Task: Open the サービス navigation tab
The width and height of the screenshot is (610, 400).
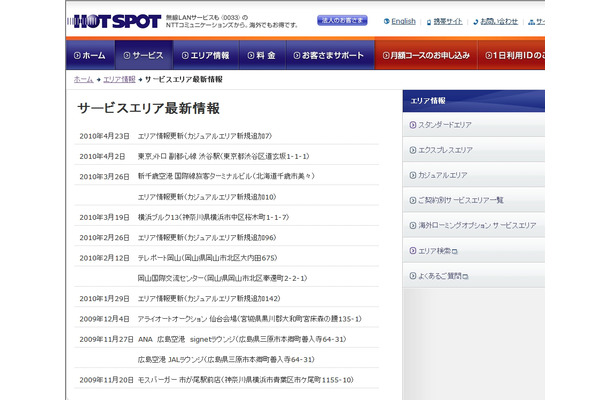Action: tap(144, 55)
